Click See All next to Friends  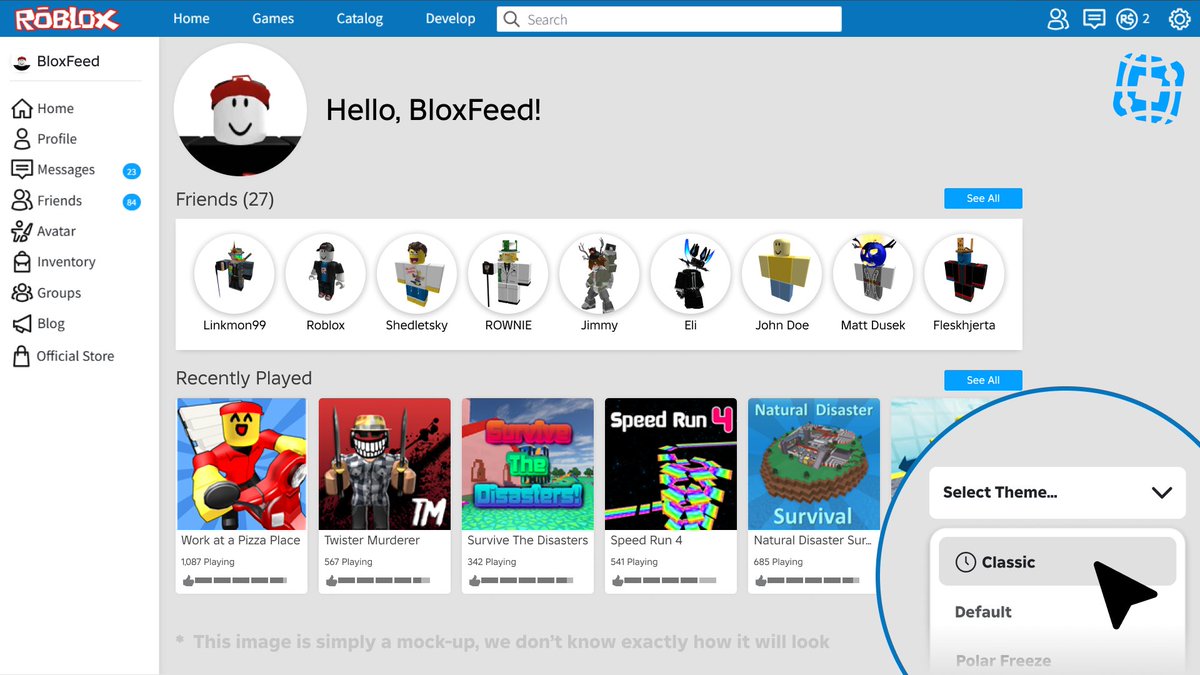(x=983, y=199)
